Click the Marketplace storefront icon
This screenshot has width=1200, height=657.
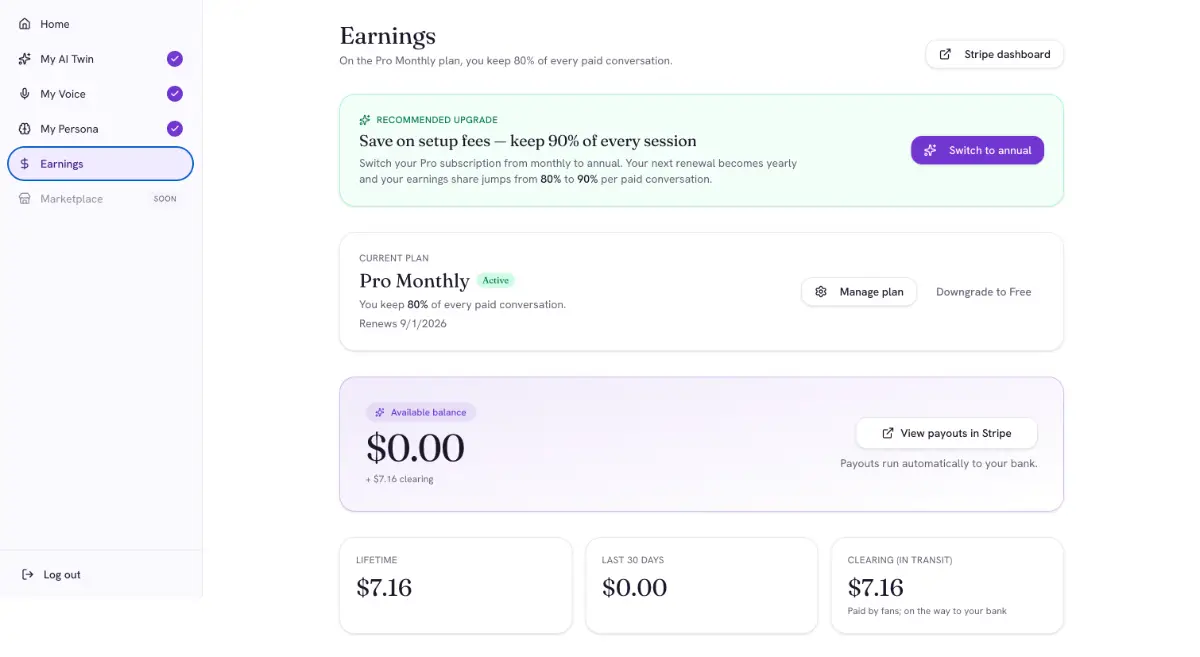[25, 199]
